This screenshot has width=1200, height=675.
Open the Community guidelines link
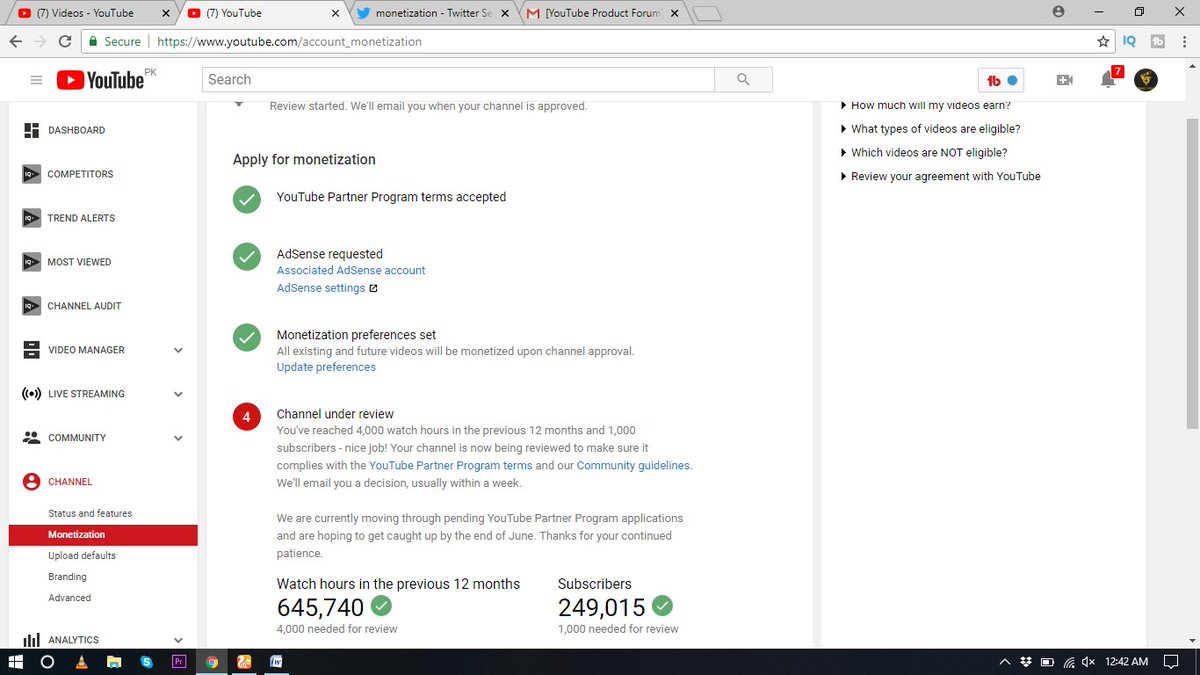click(x=633, y=466)
